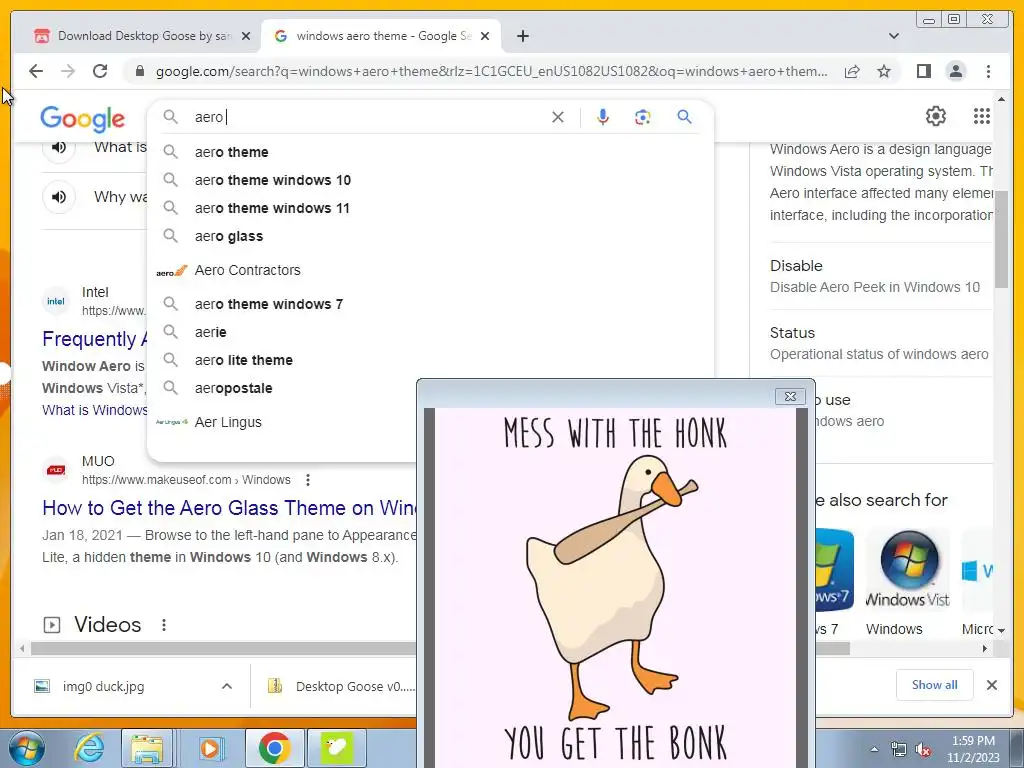The width and height of the screenshot is (1024, 768).
Task: Click Show all downloads
Action: 935,685
